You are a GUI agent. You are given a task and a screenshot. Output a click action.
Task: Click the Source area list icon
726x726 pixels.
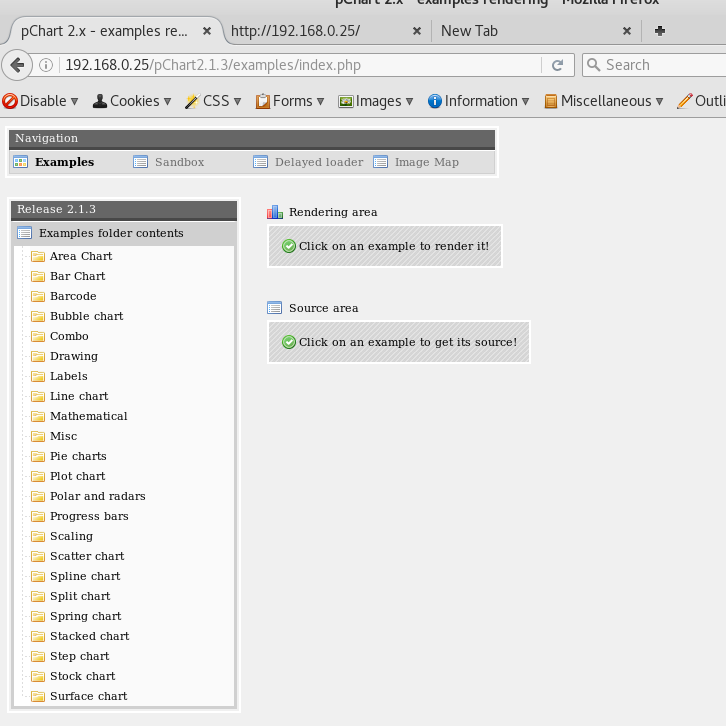click(275, 308)
